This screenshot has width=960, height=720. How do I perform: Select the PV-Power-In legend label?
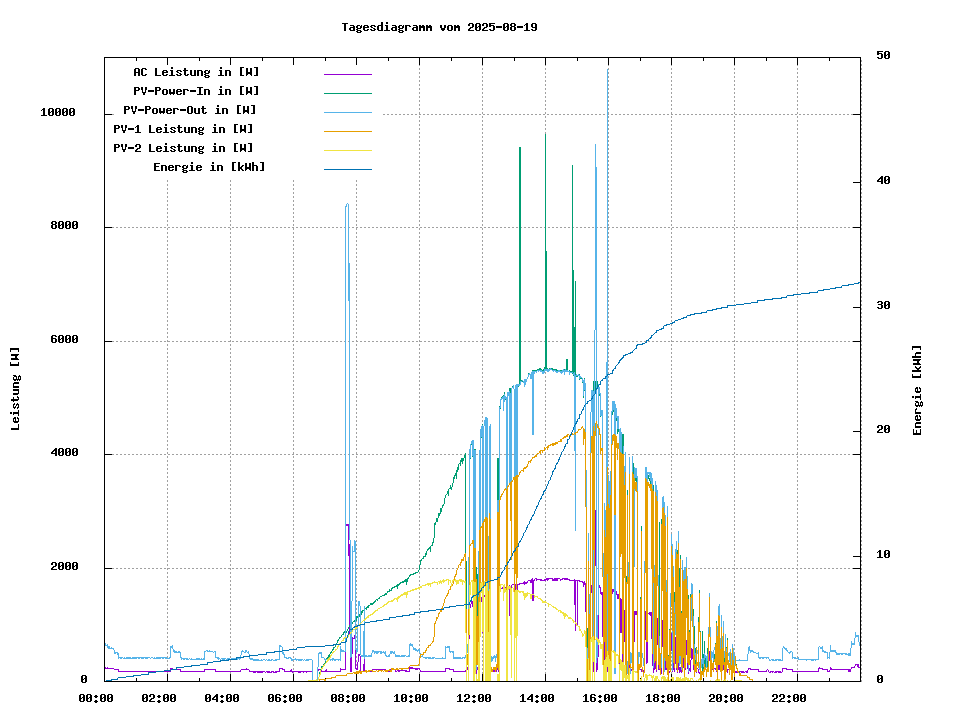[196, 91]
